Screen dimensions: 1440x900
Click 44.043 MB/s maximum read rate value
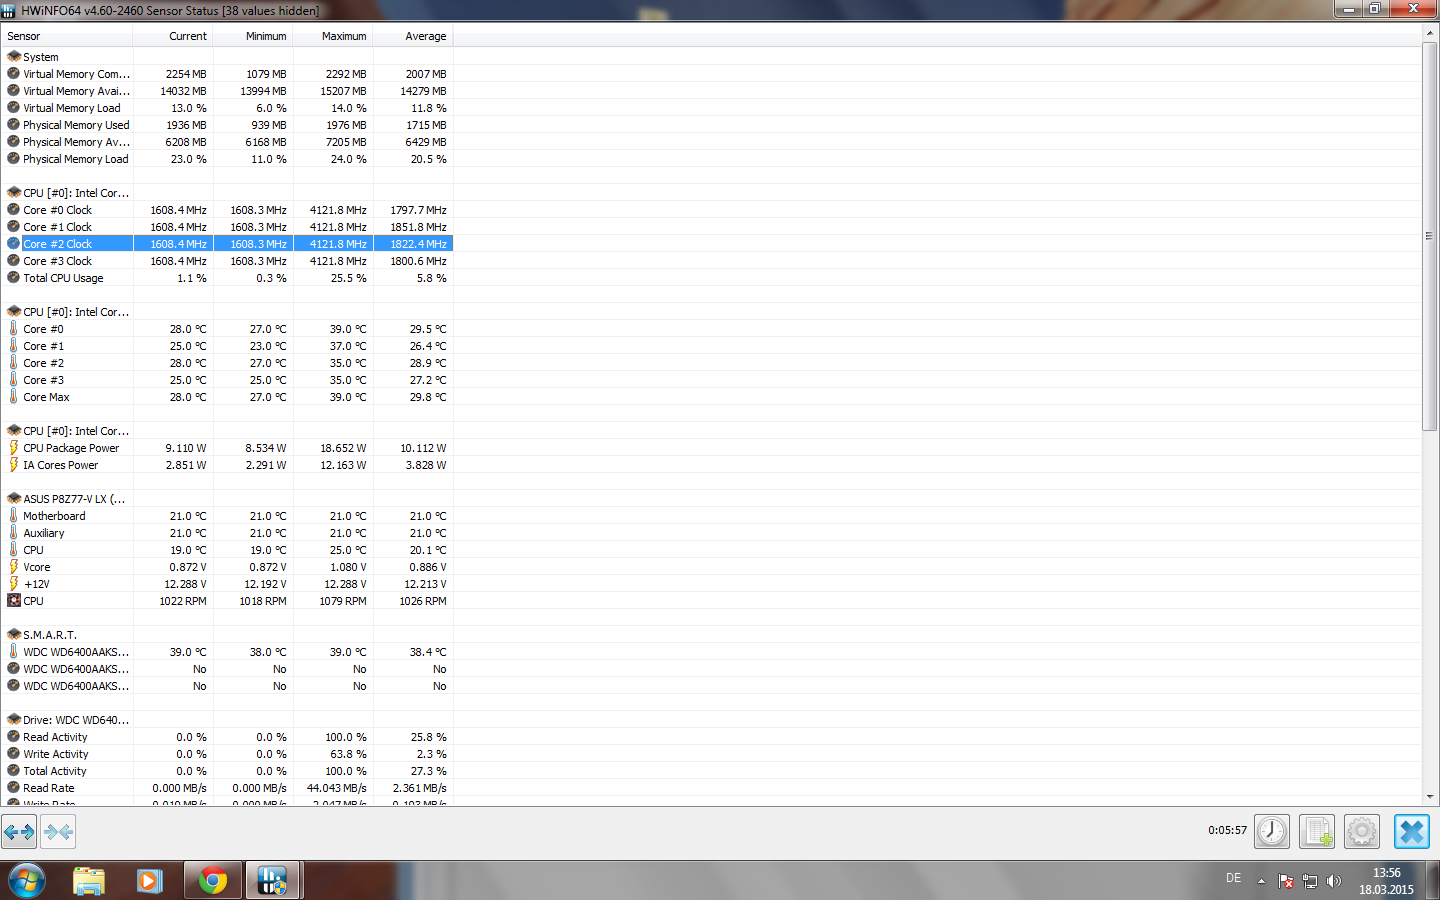pos(337,788)
